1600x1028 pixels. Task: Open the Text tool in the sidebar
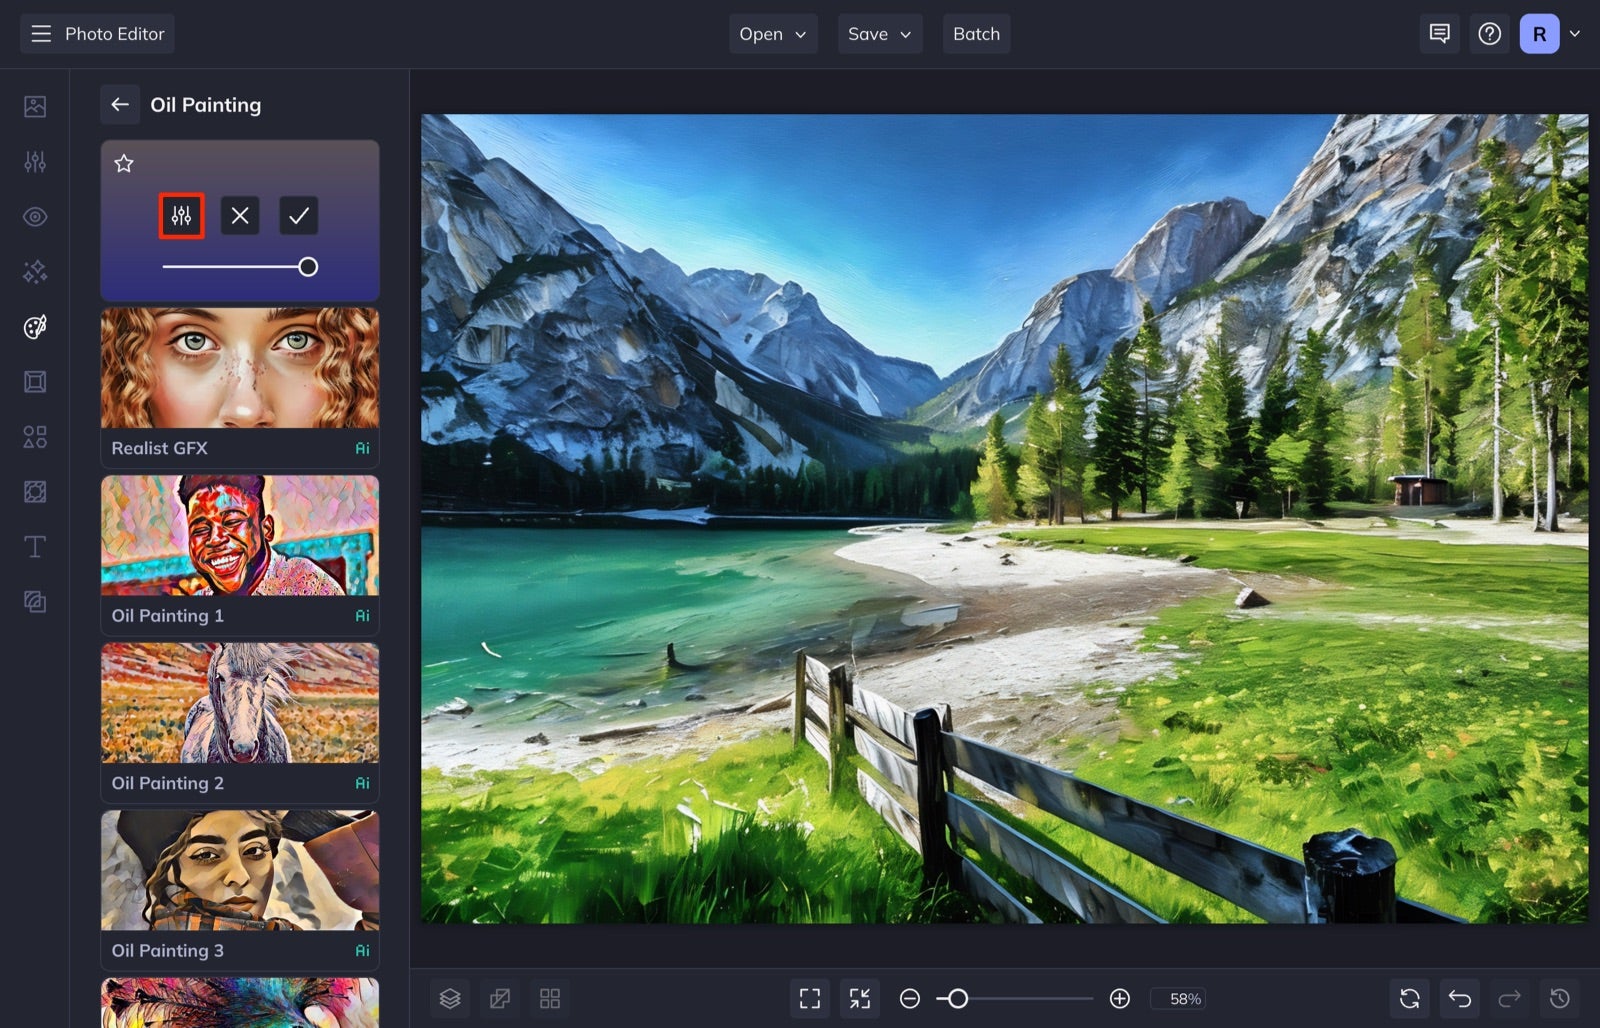[34, 547]
